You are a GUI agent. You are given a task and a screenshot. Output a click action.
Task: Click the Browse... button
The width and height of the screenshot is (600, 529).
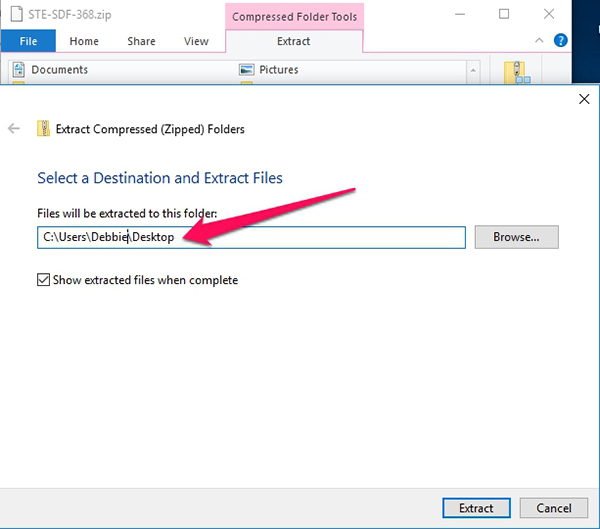[516, 237]
